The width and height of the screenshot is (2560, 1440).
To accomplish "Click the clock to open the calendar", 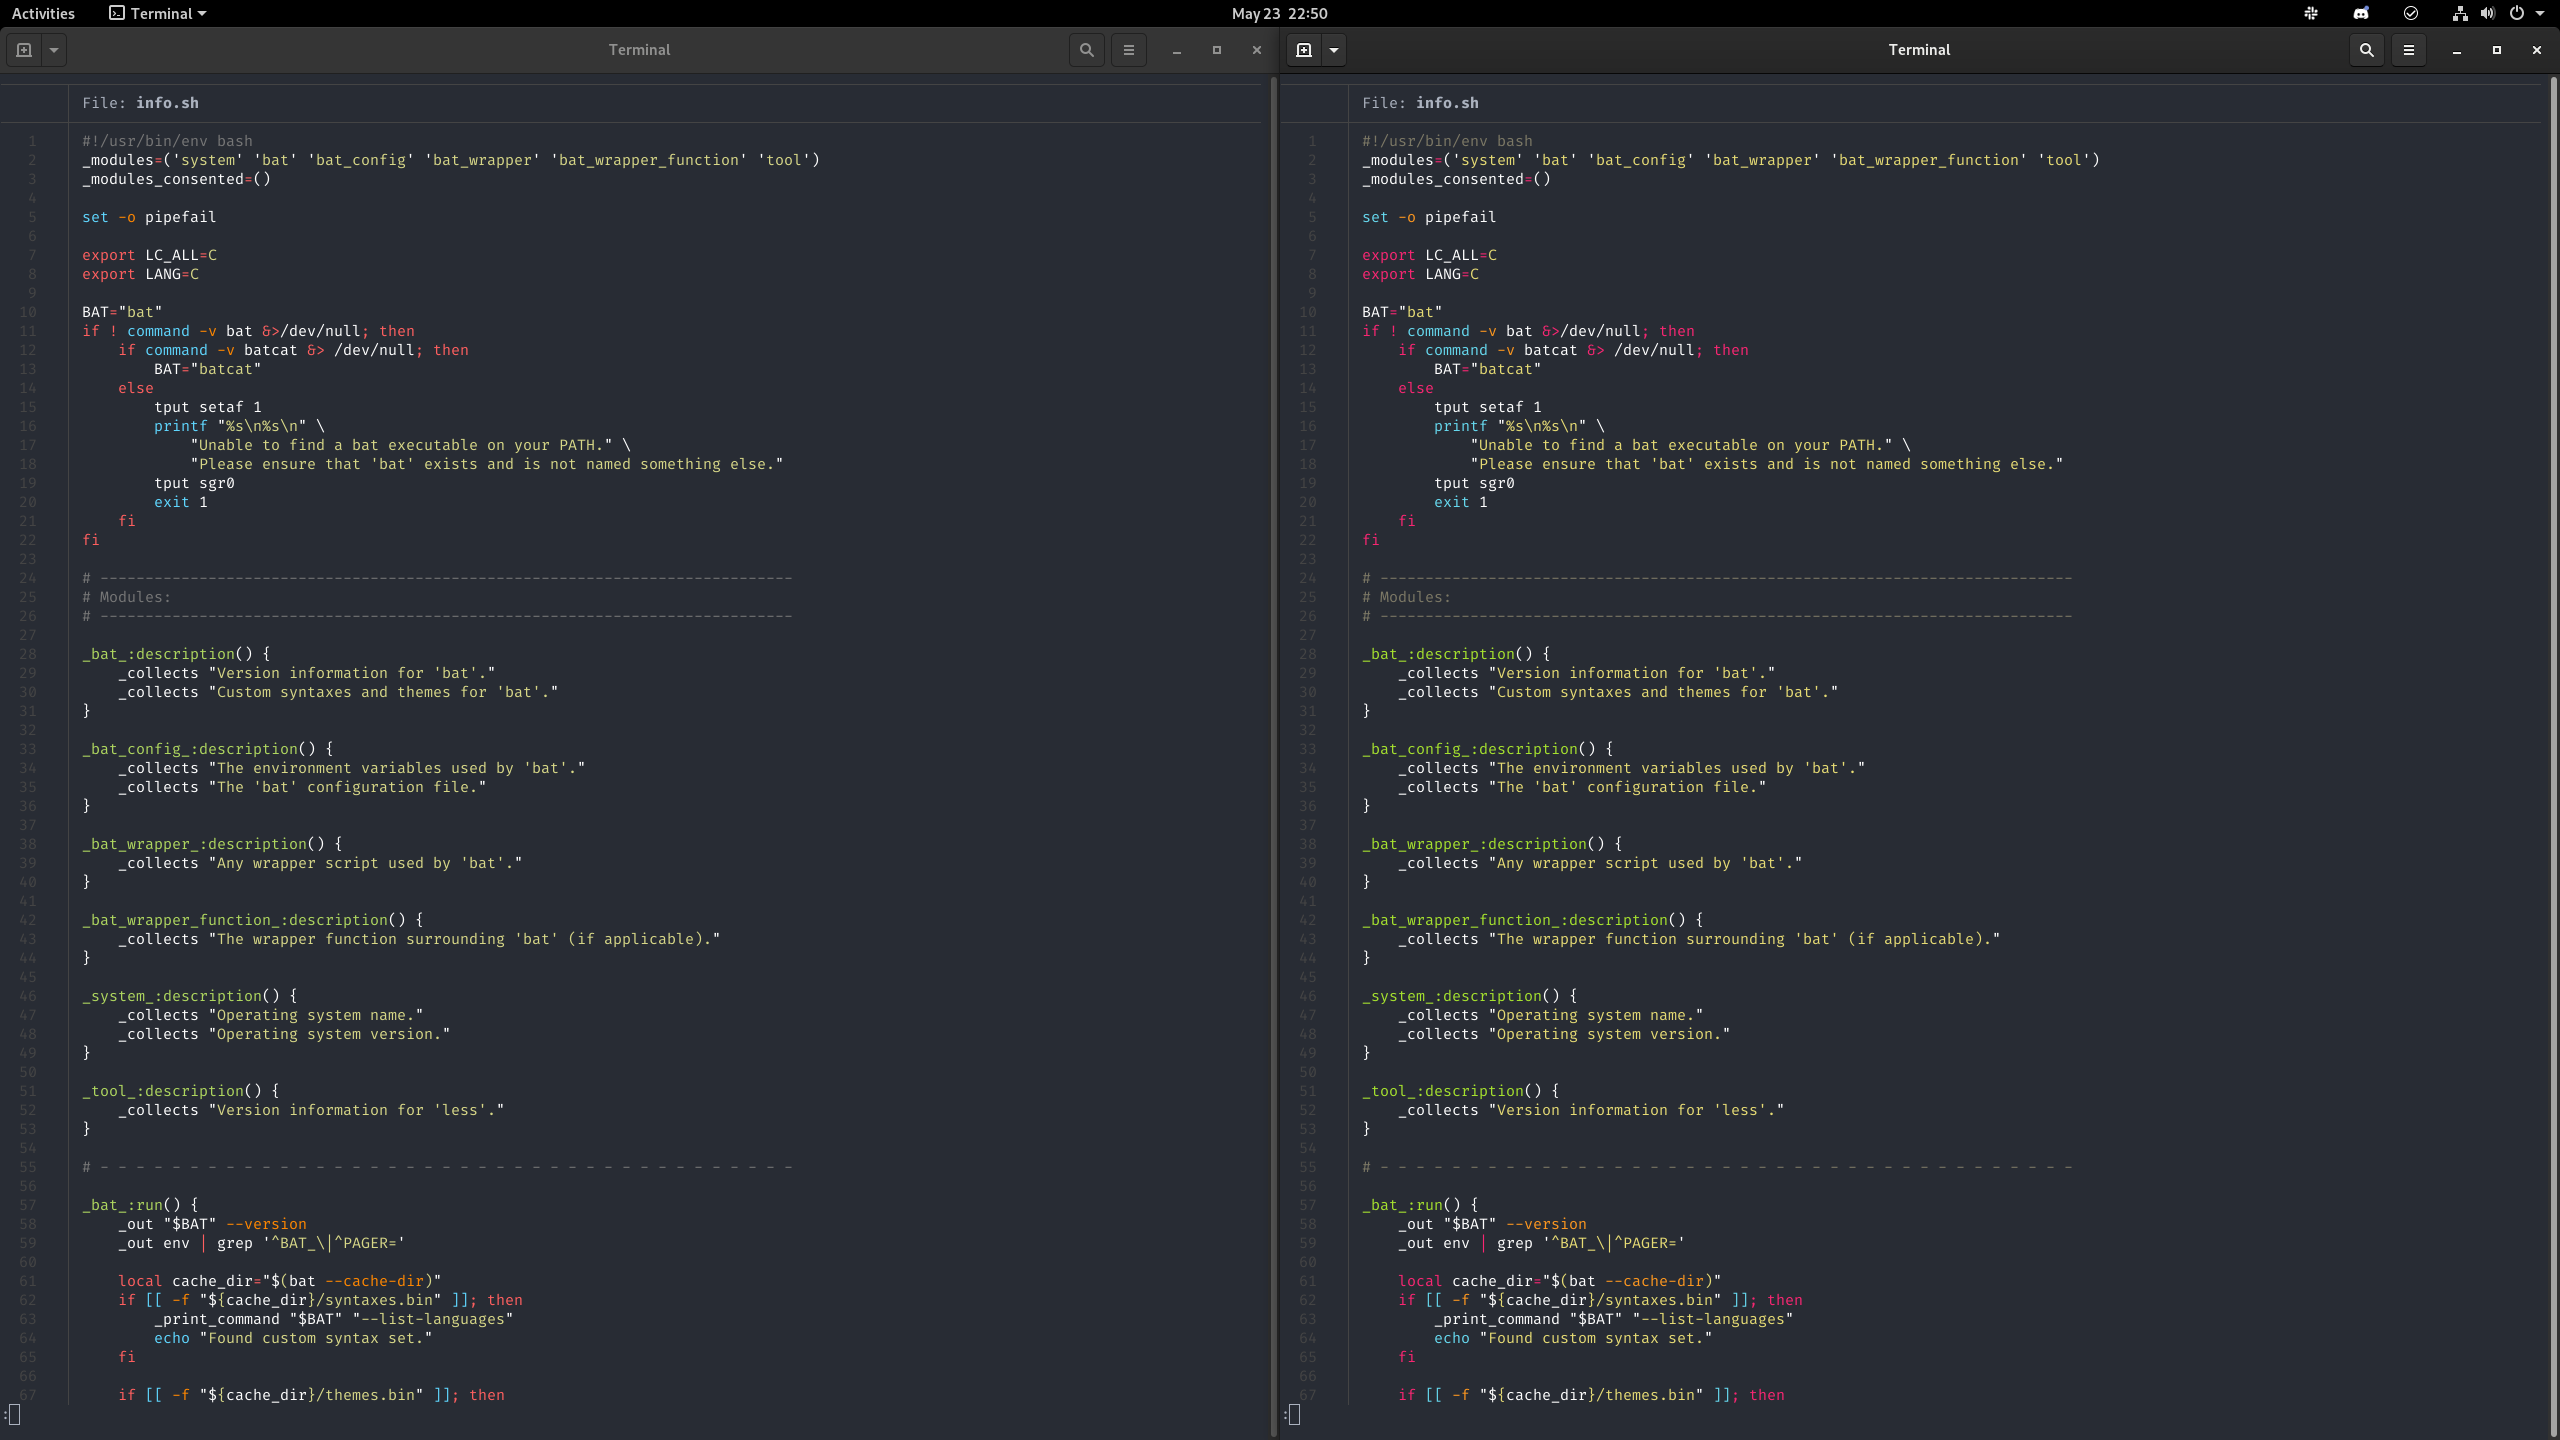I will click(1278, 13).
